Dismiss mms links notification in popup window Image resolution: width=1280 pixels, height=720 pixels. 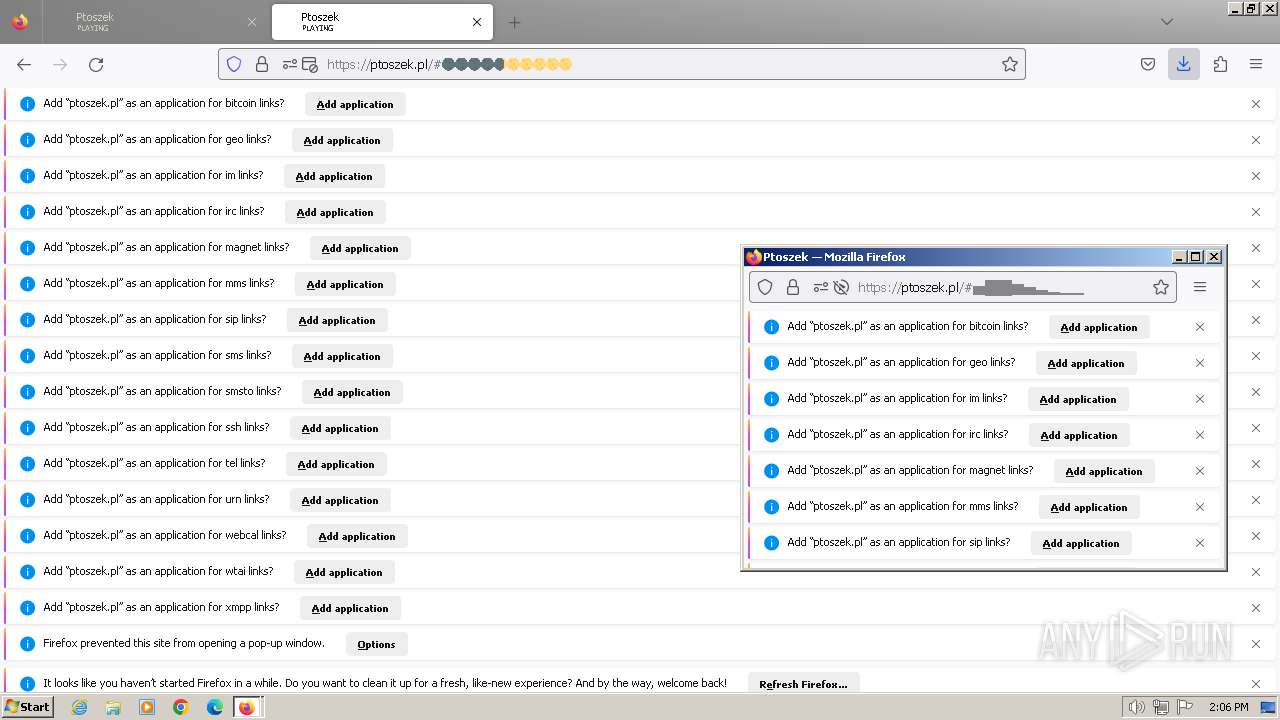click(1200, 507)
